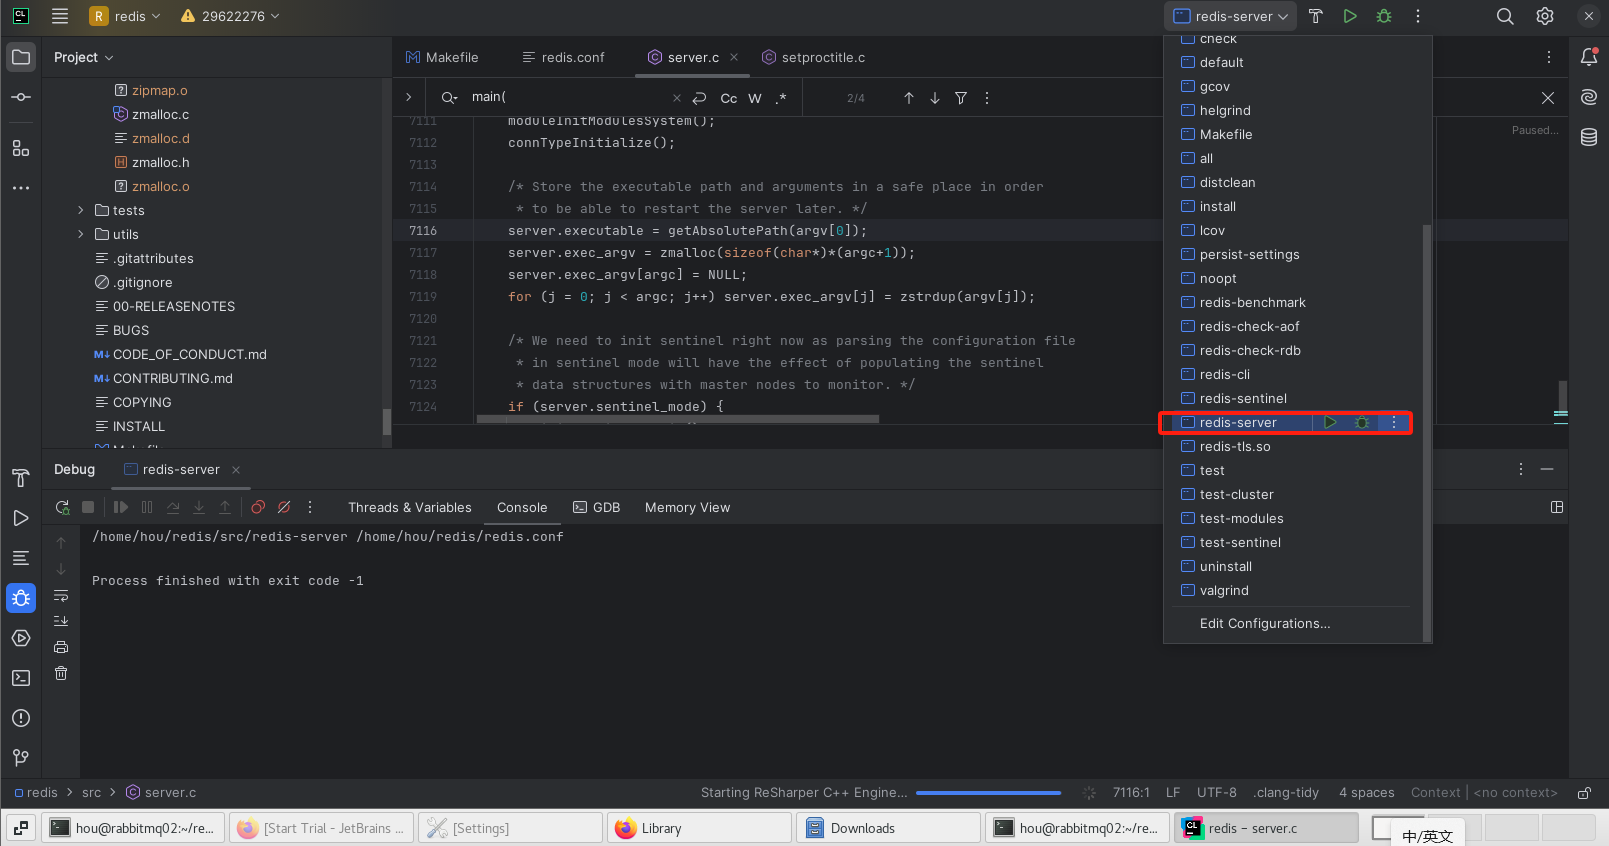Go to previous search occurrence arrow

pos(909,97)
